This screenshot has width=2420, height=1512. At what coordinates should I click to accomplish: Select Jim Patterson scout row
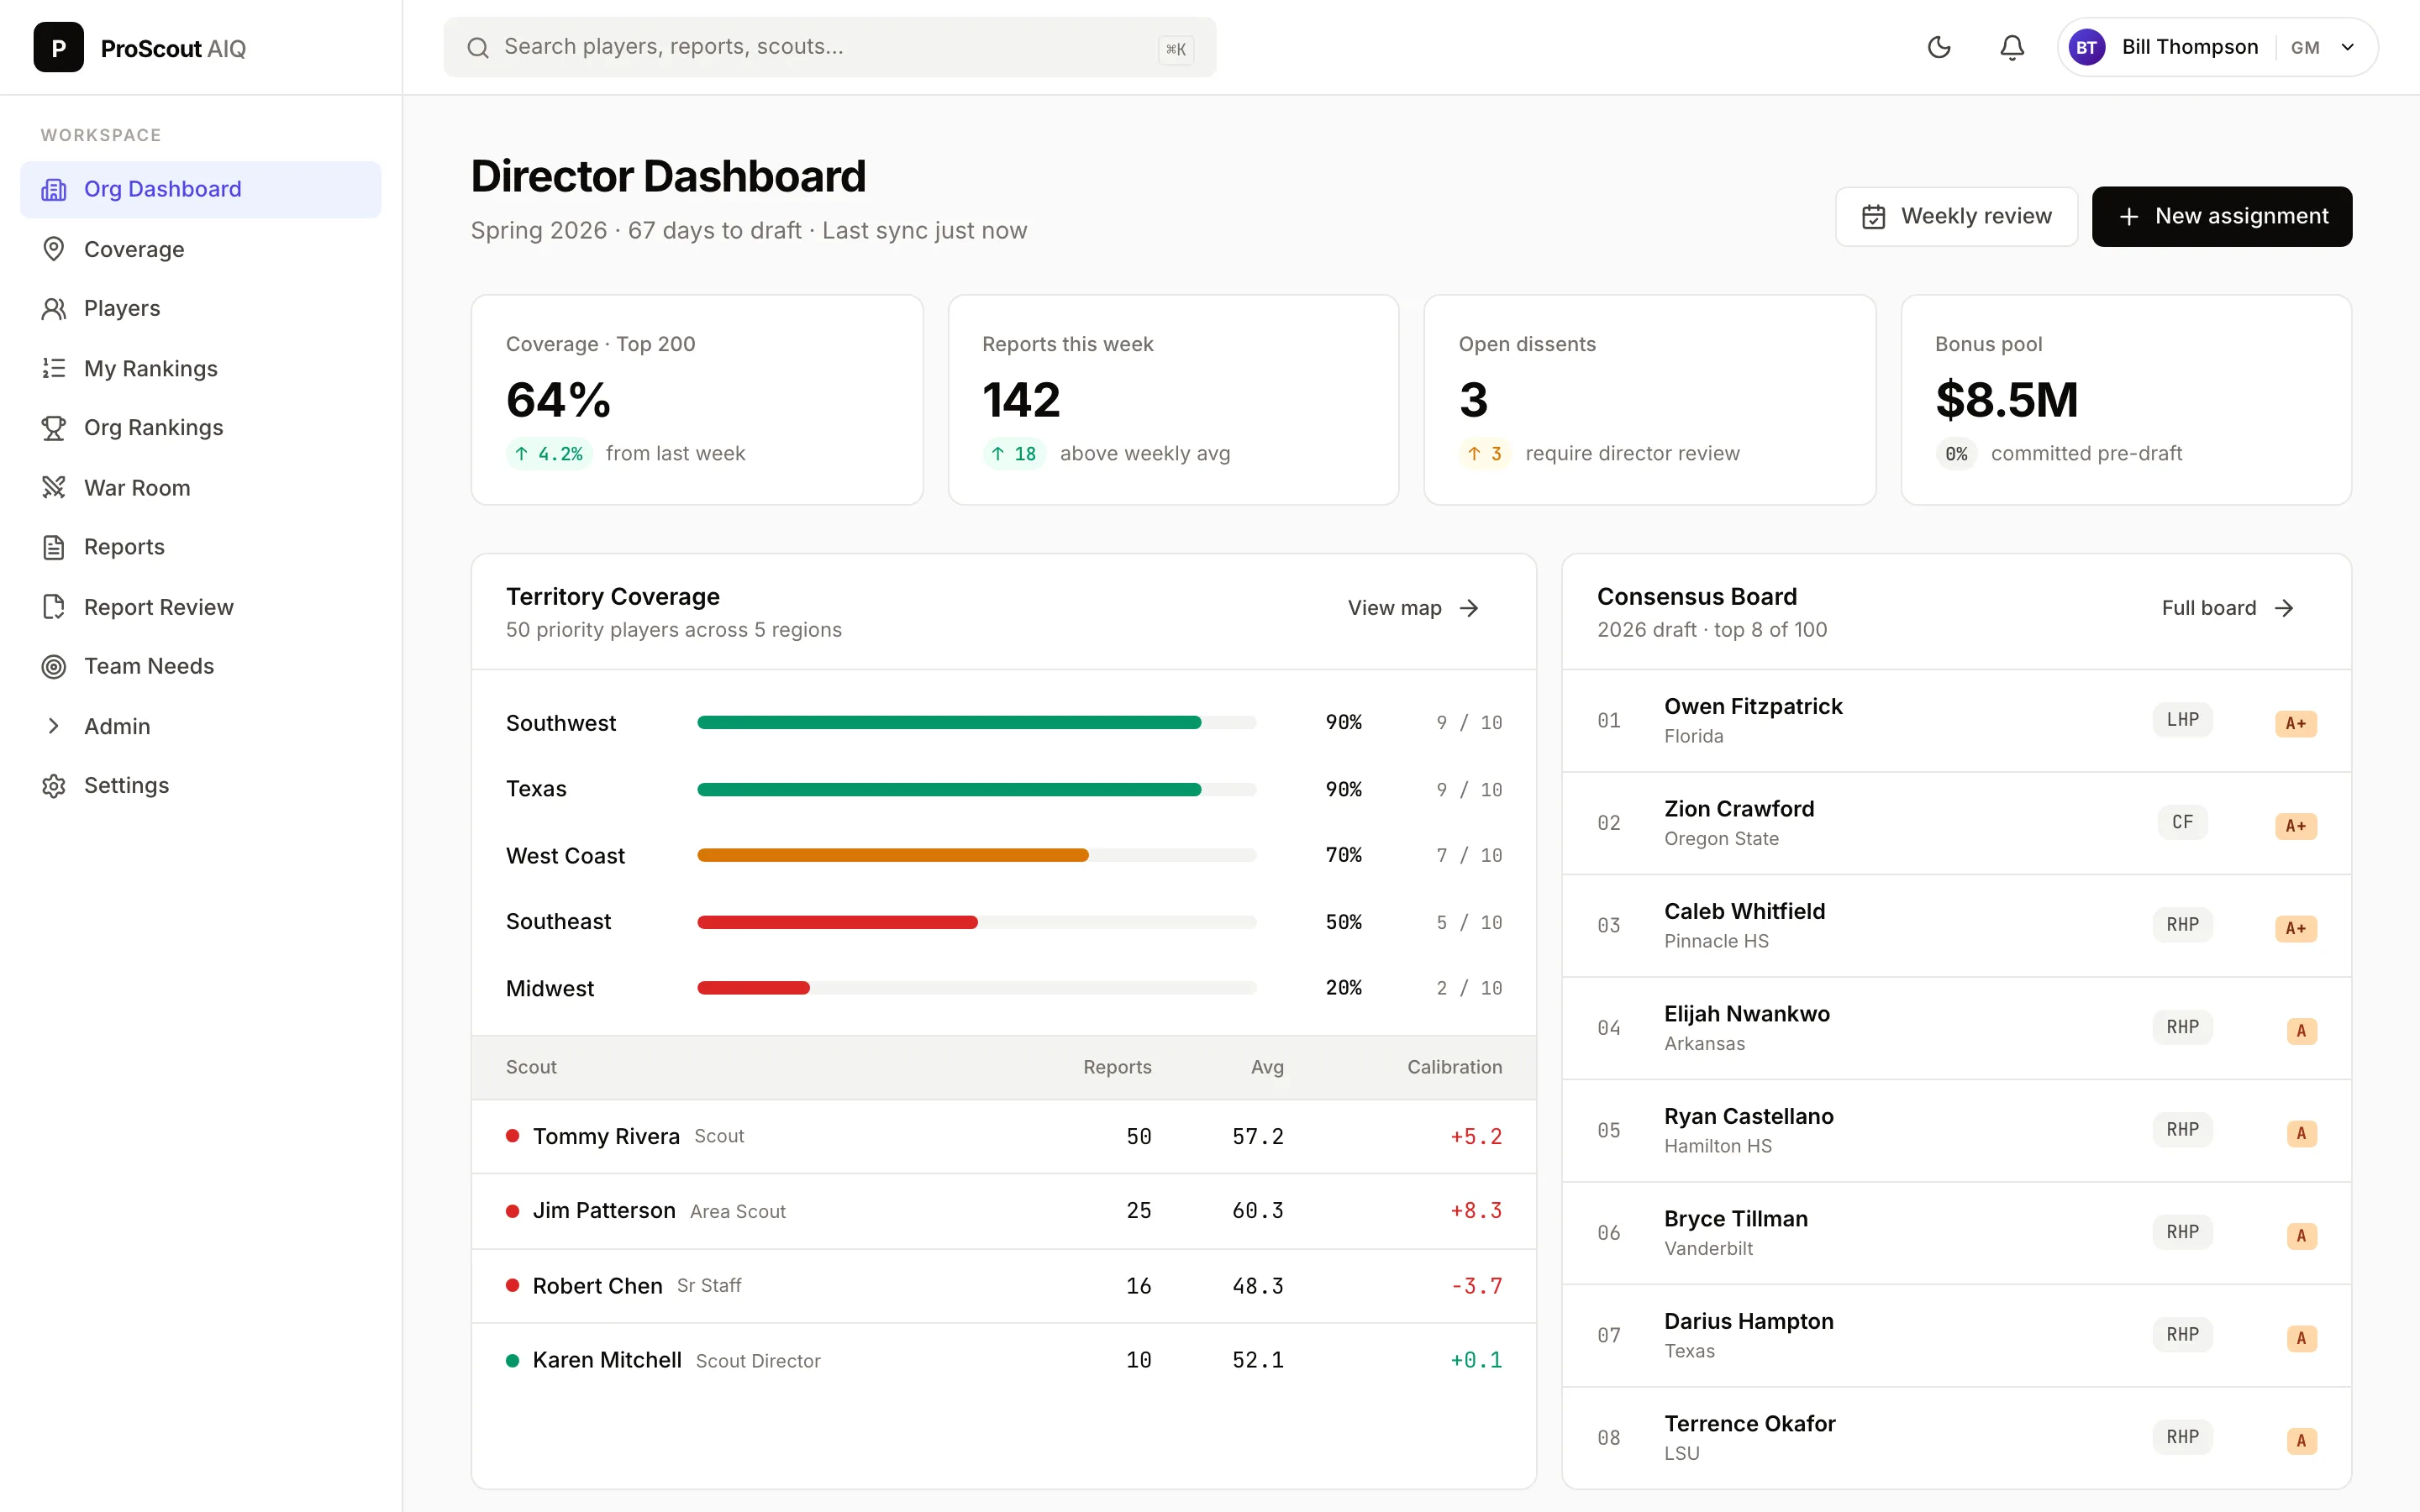1003,1211
